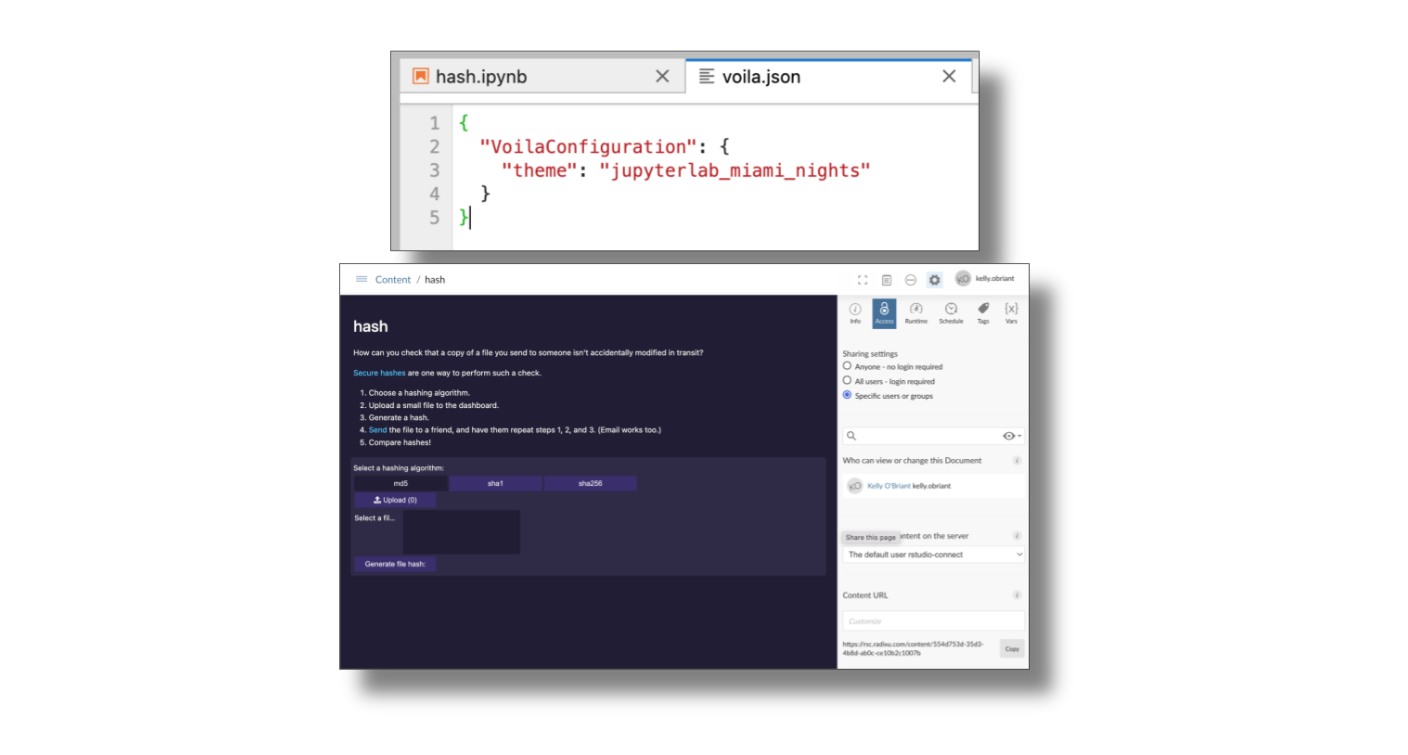1408x755 pixels.
Task: Open the Info settings panel
Action: (855, 313)
